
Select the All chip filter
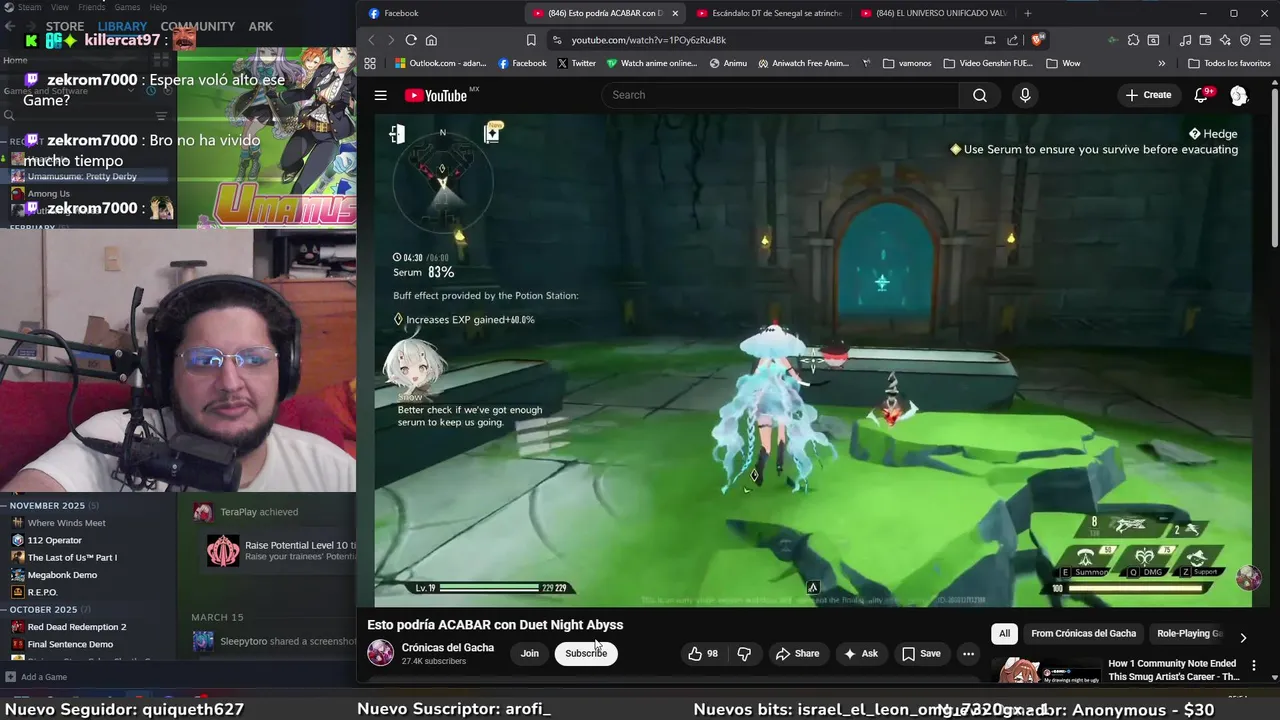1004,633
